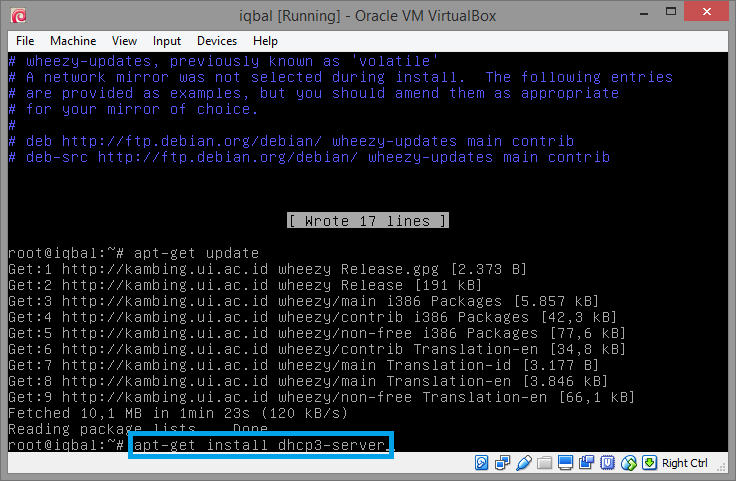This screenshot has height=481, width=736.
Task: Click the Get:9 non-free Translation-en line
Action: pos(322,397)
